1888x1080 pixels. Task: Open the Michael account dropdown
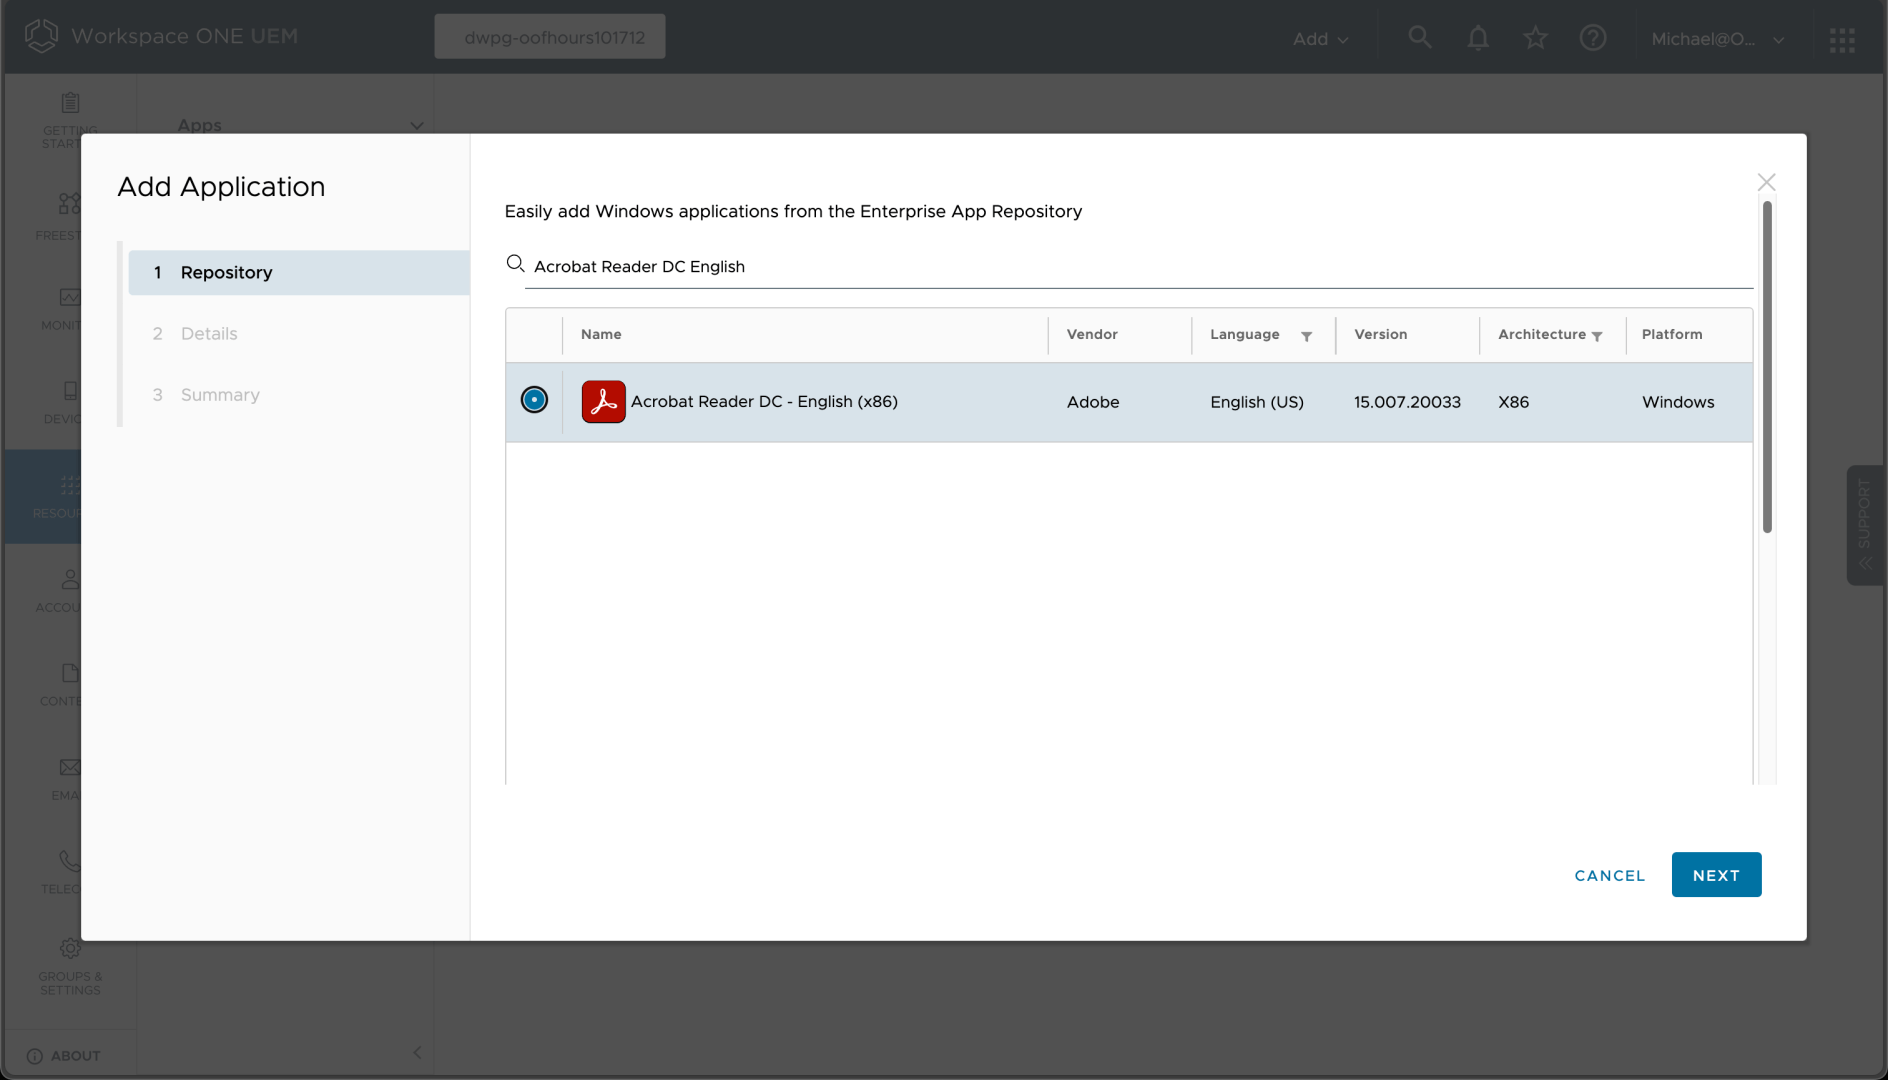click(1717, 39)
